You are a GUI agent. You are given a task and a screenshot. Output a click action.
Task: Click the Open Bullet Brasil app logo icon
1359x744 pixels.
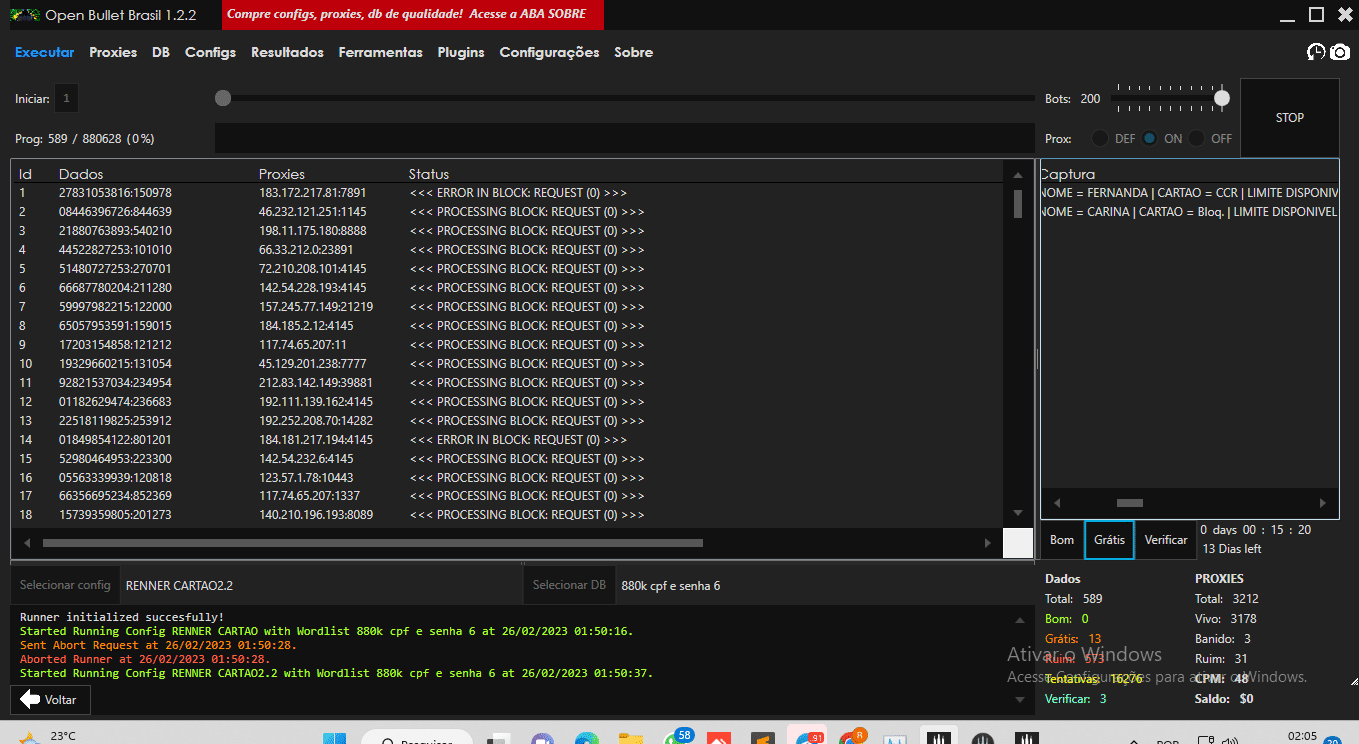point(24,14)
